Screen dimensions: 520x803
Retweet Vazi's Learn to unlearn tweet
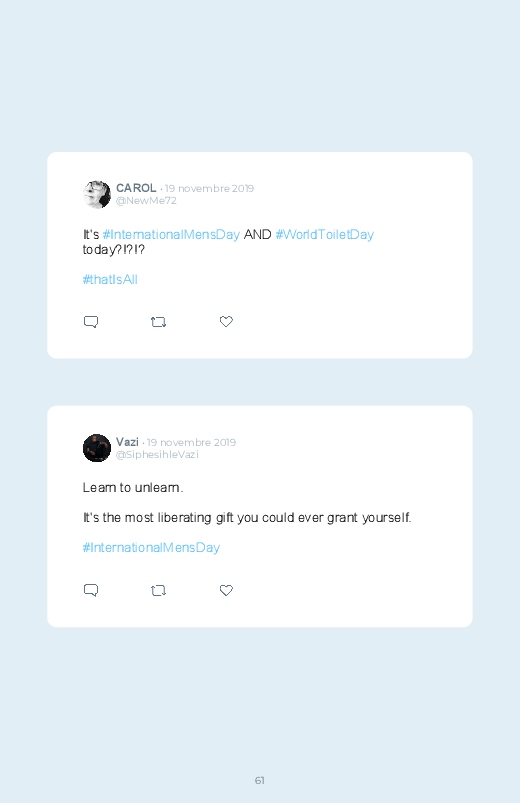pyautogui.click(x=158, y=590)
